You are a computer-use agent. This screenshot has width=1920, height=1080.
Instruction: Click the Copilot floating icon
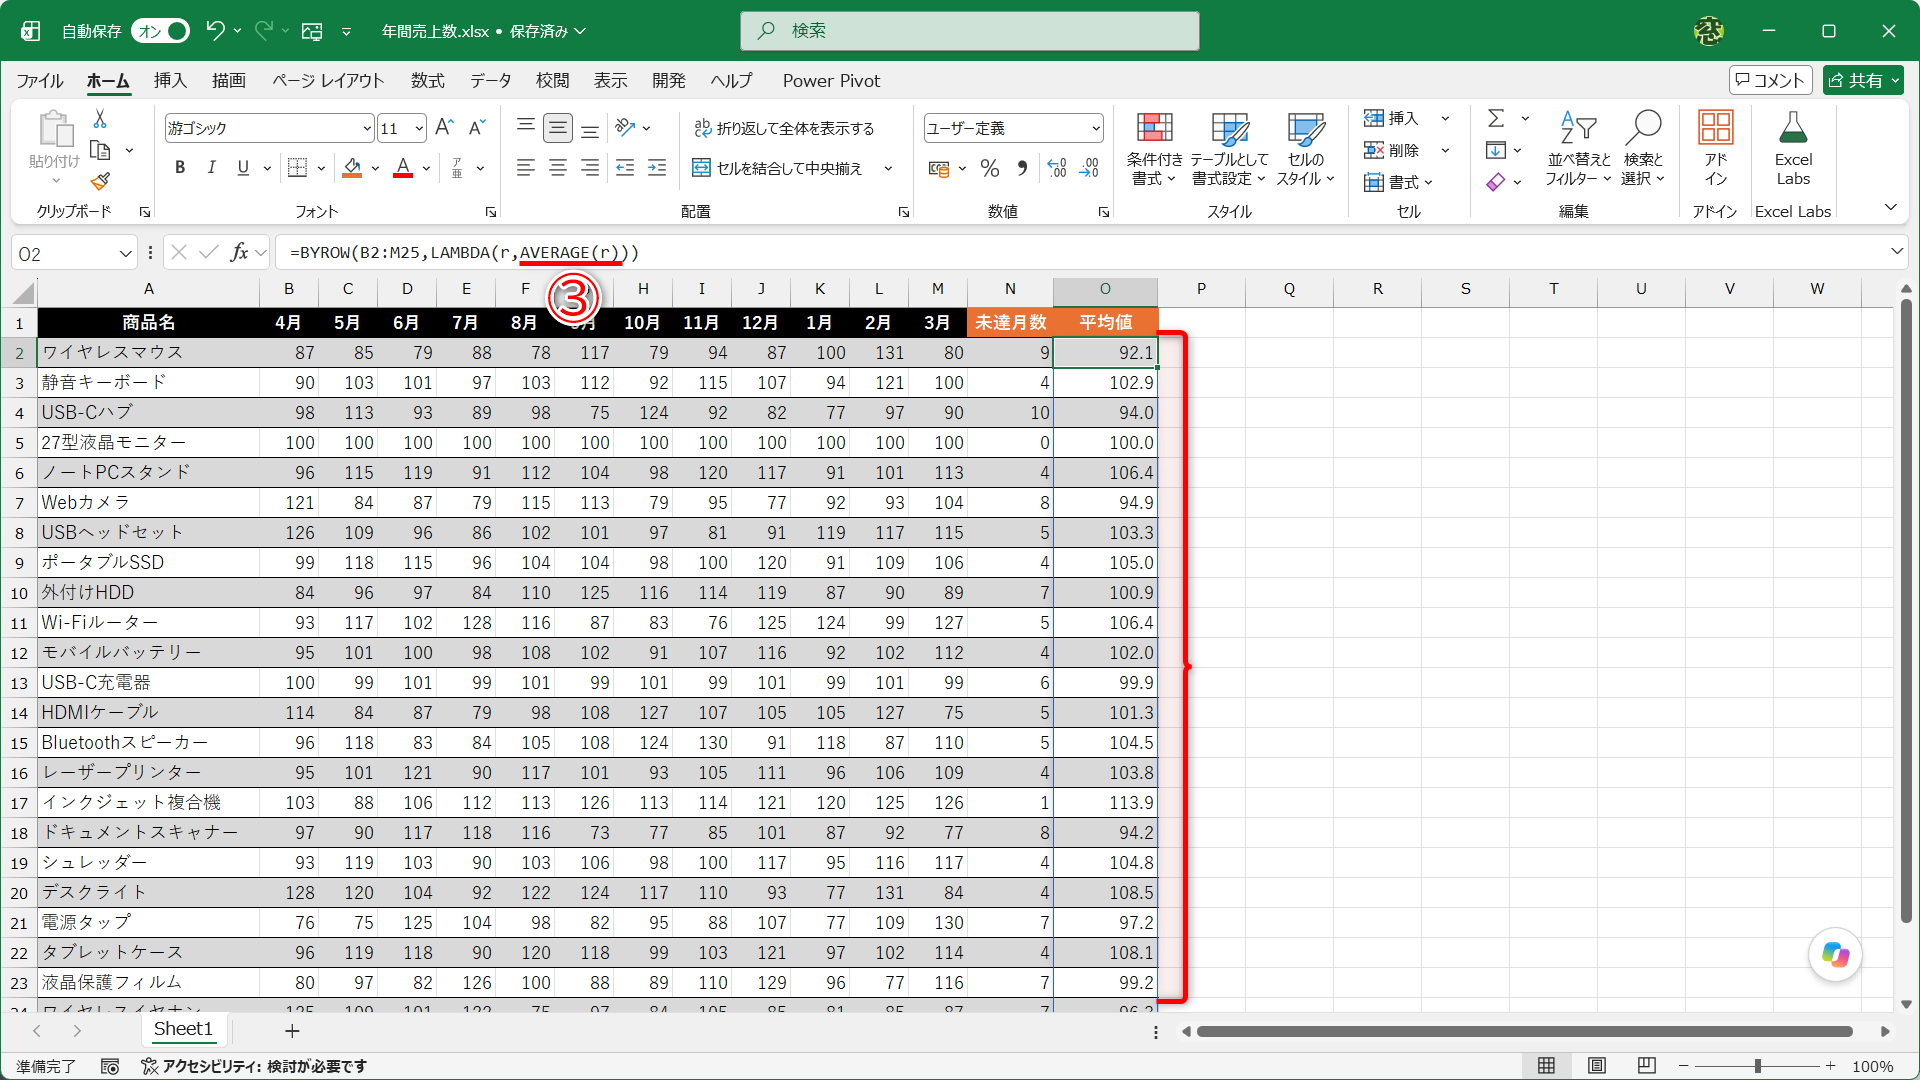click(1835, 955)
